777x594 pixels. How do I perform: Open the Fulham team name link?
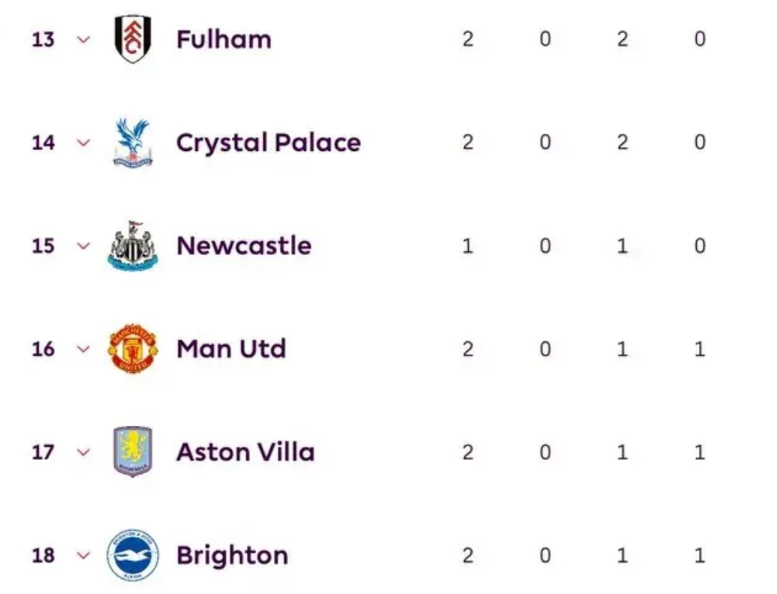tap(223, 39)
